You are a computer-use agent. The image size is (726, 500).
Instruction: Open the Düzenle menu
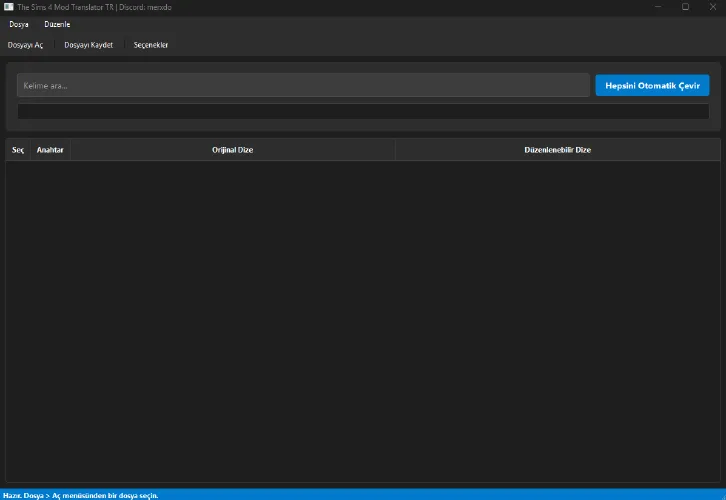click(x=57, y=24)
